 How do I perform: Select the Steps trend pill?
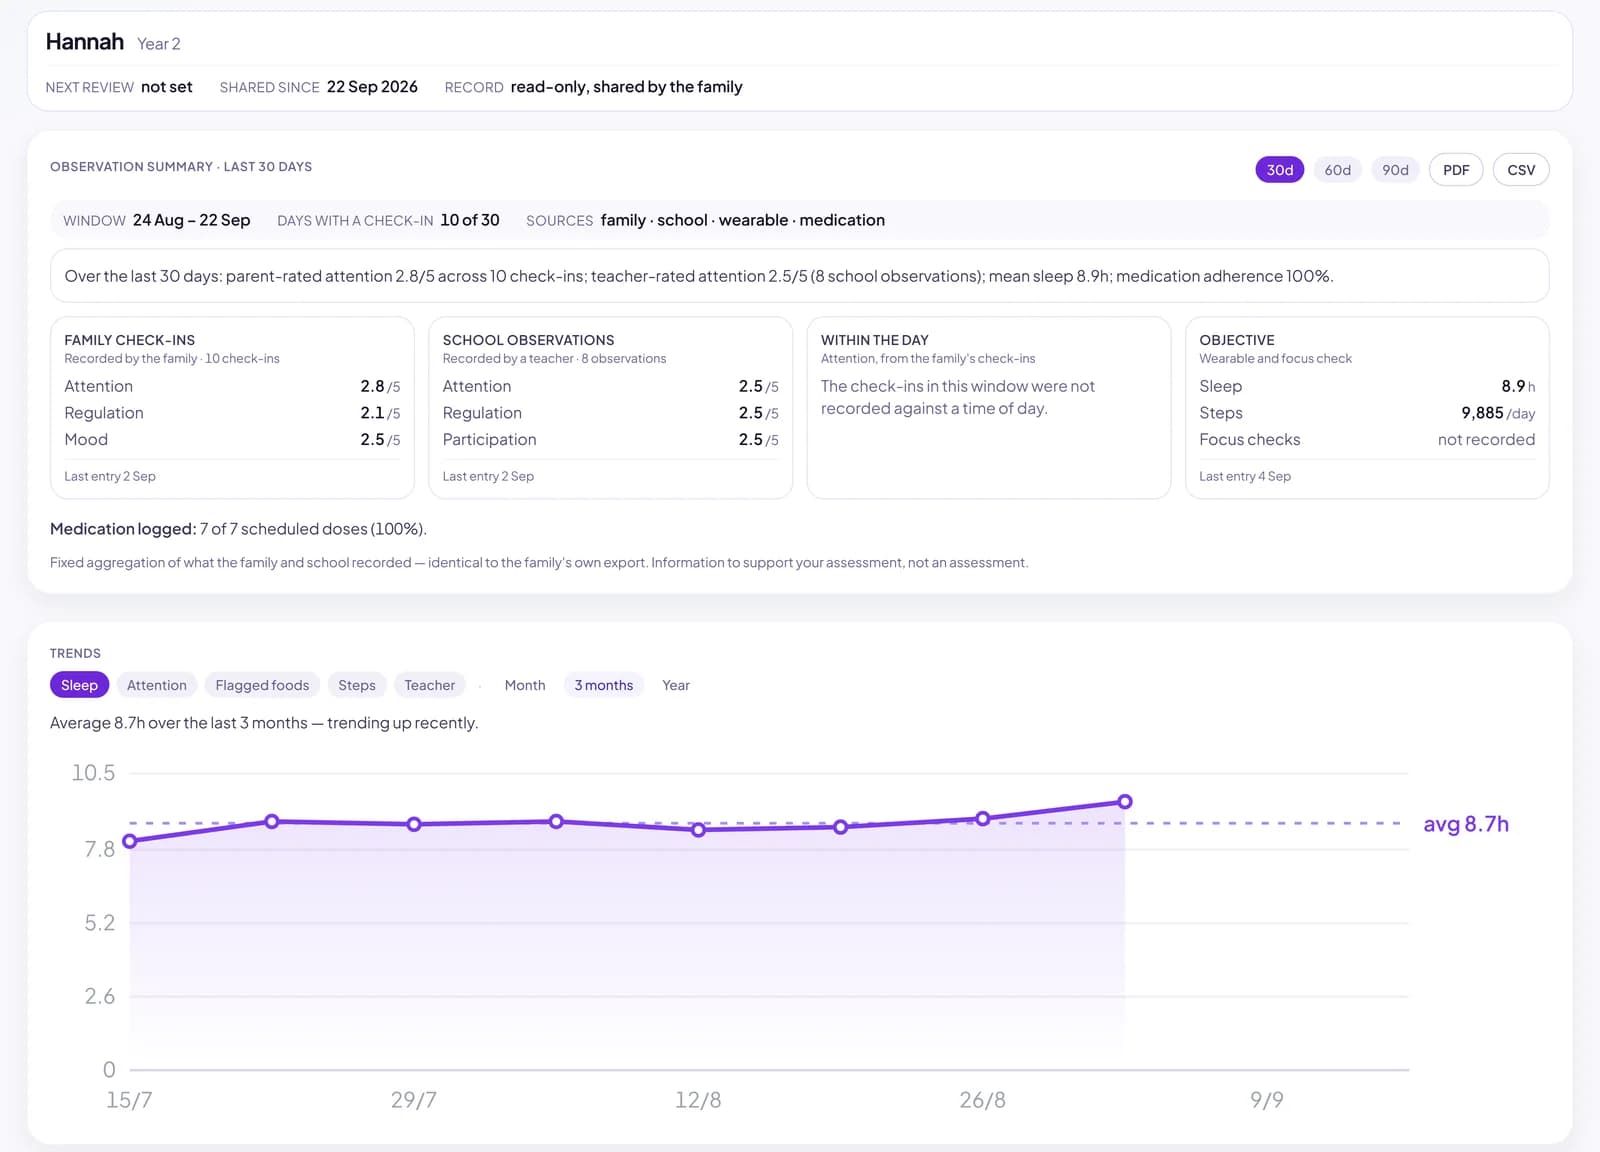[357, 685]
